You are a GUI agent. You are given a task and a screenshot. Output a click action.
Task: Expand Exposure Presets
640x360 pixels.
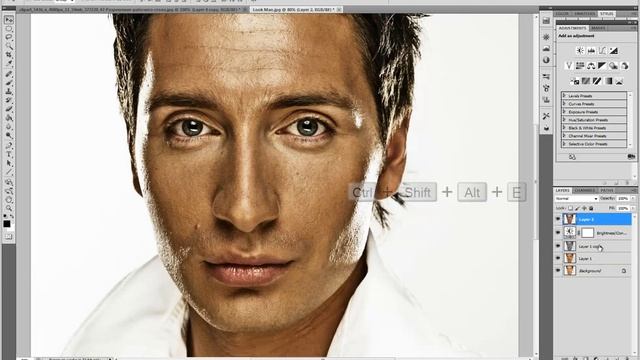tap(564, 111)
